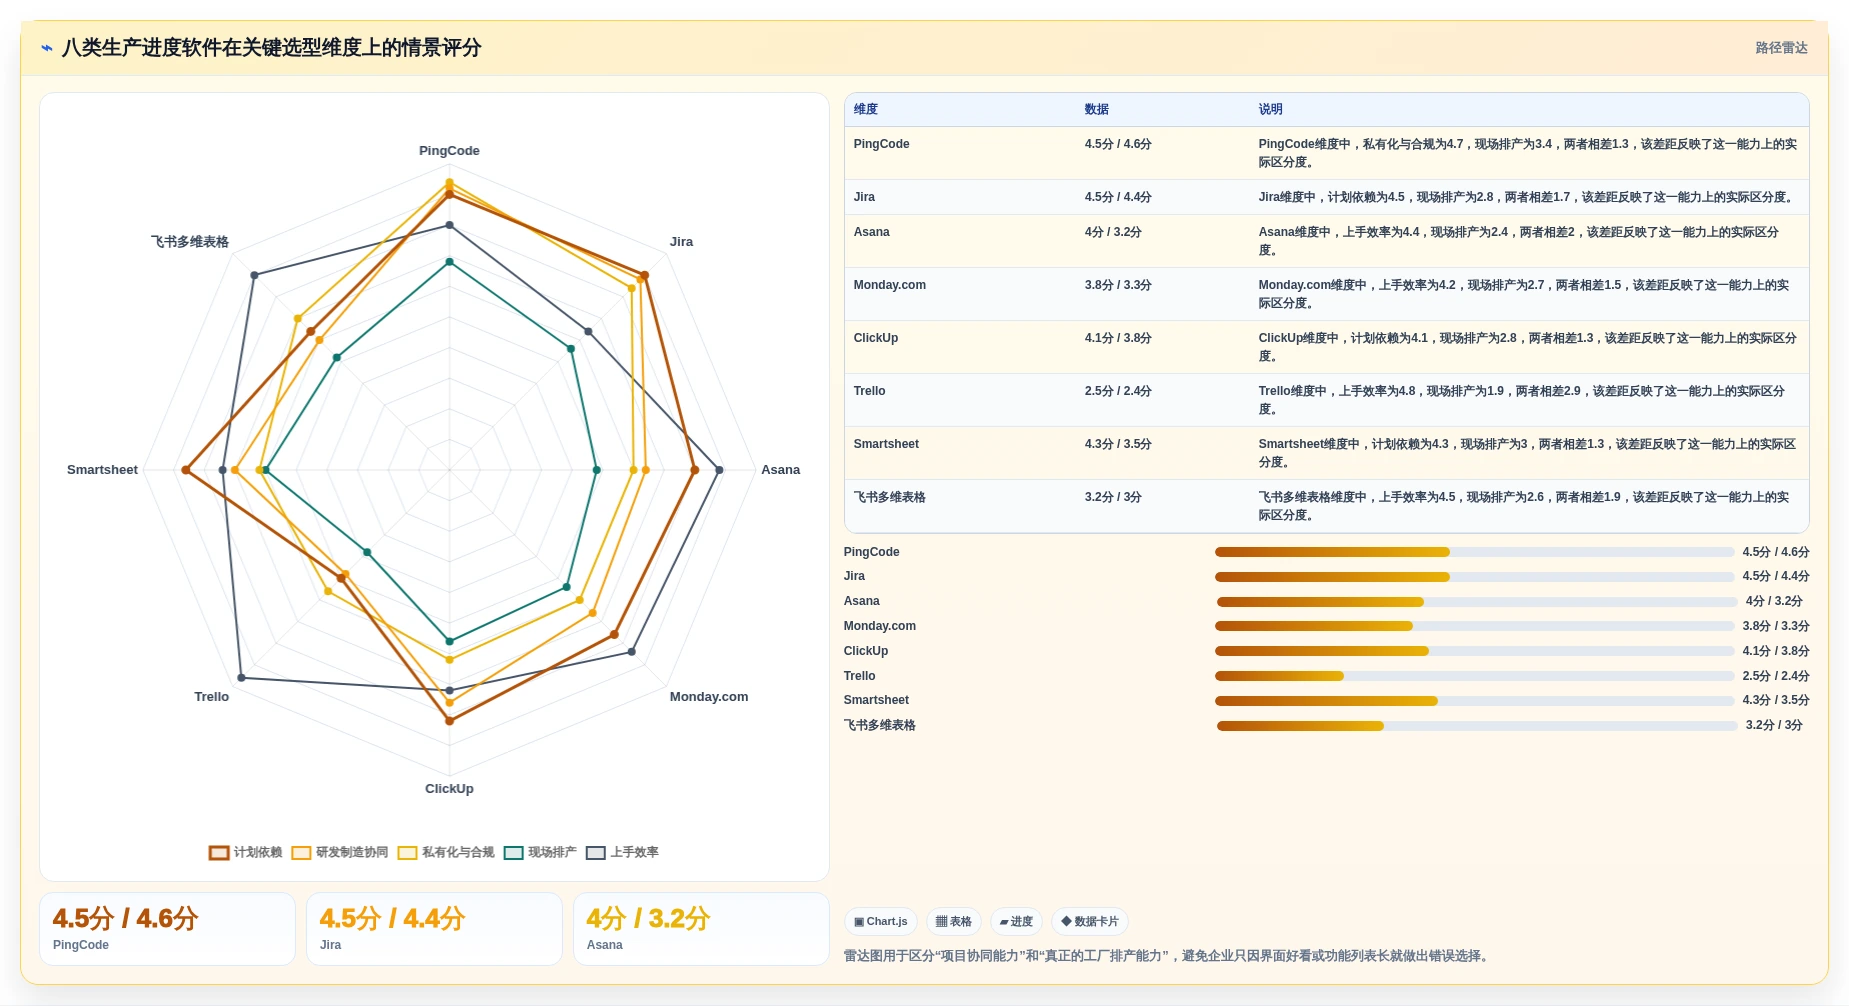The width and height of the screenshot is (1849, 1006).
Task: Click the 飞书多维表格 axis label on the radar
Action: coord(190,242)
